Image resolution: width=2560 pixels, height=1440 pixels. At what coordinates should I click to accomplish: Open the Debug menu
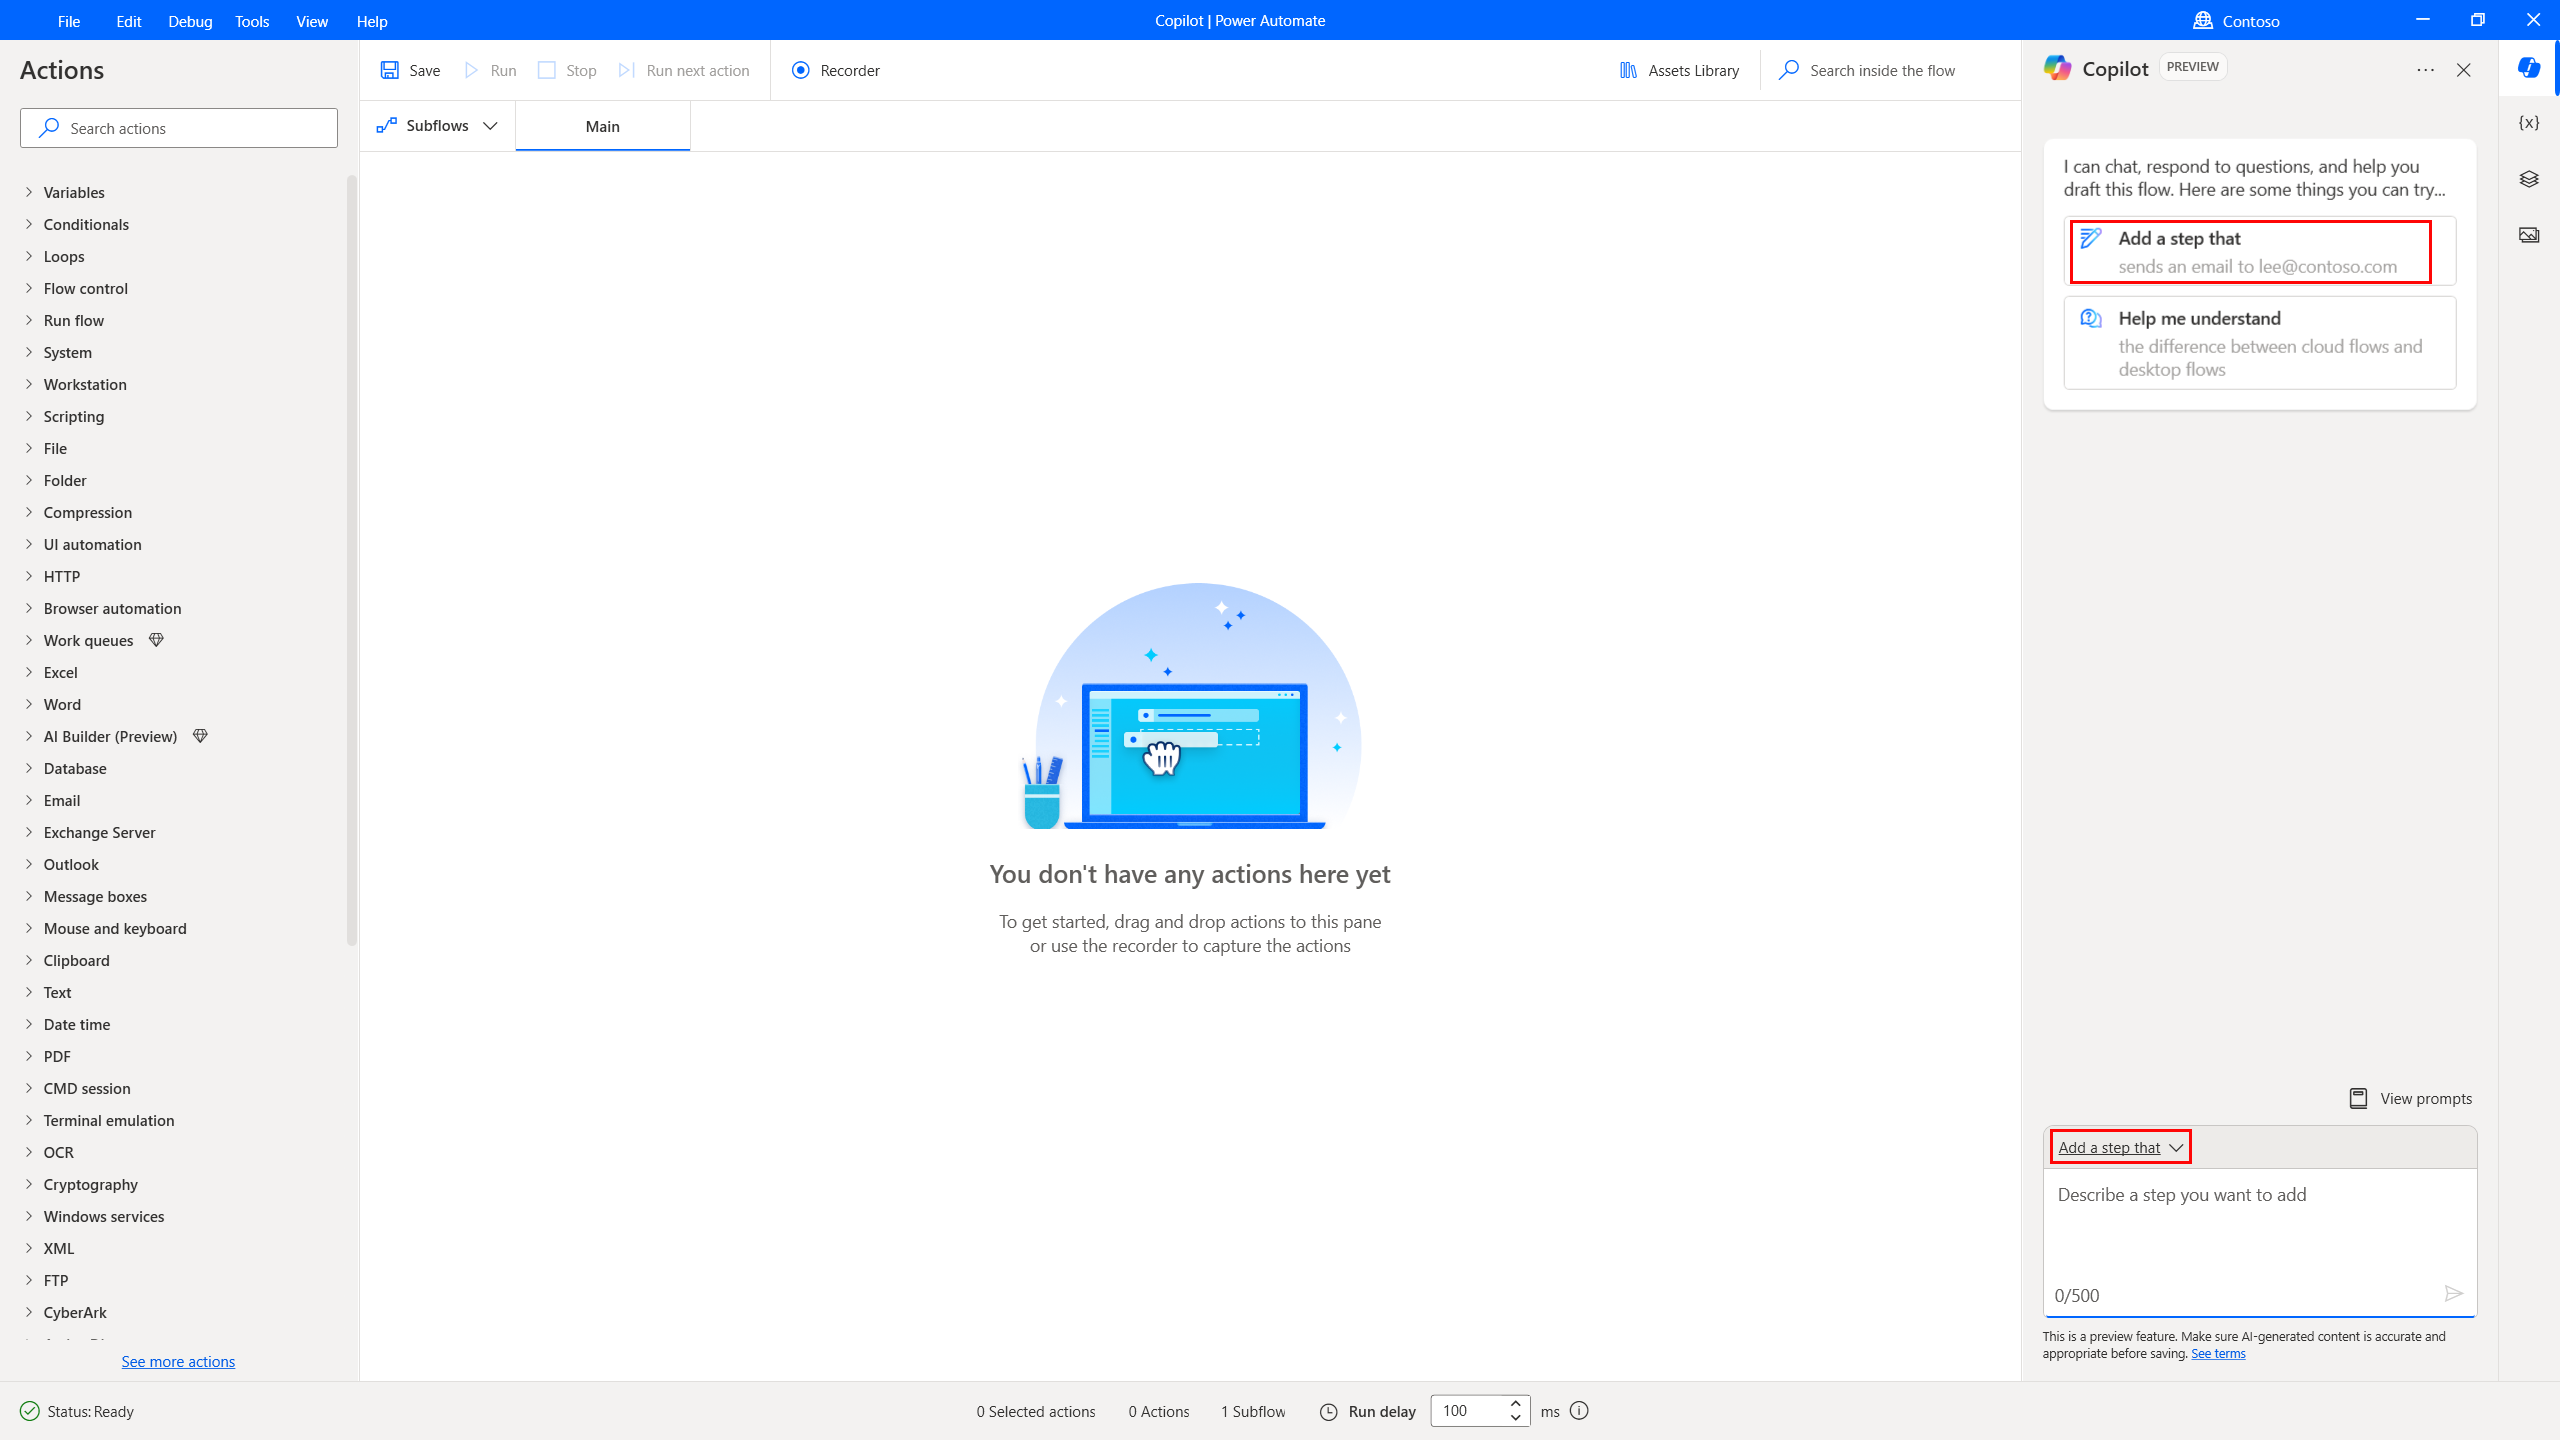[x=190, y=19]
